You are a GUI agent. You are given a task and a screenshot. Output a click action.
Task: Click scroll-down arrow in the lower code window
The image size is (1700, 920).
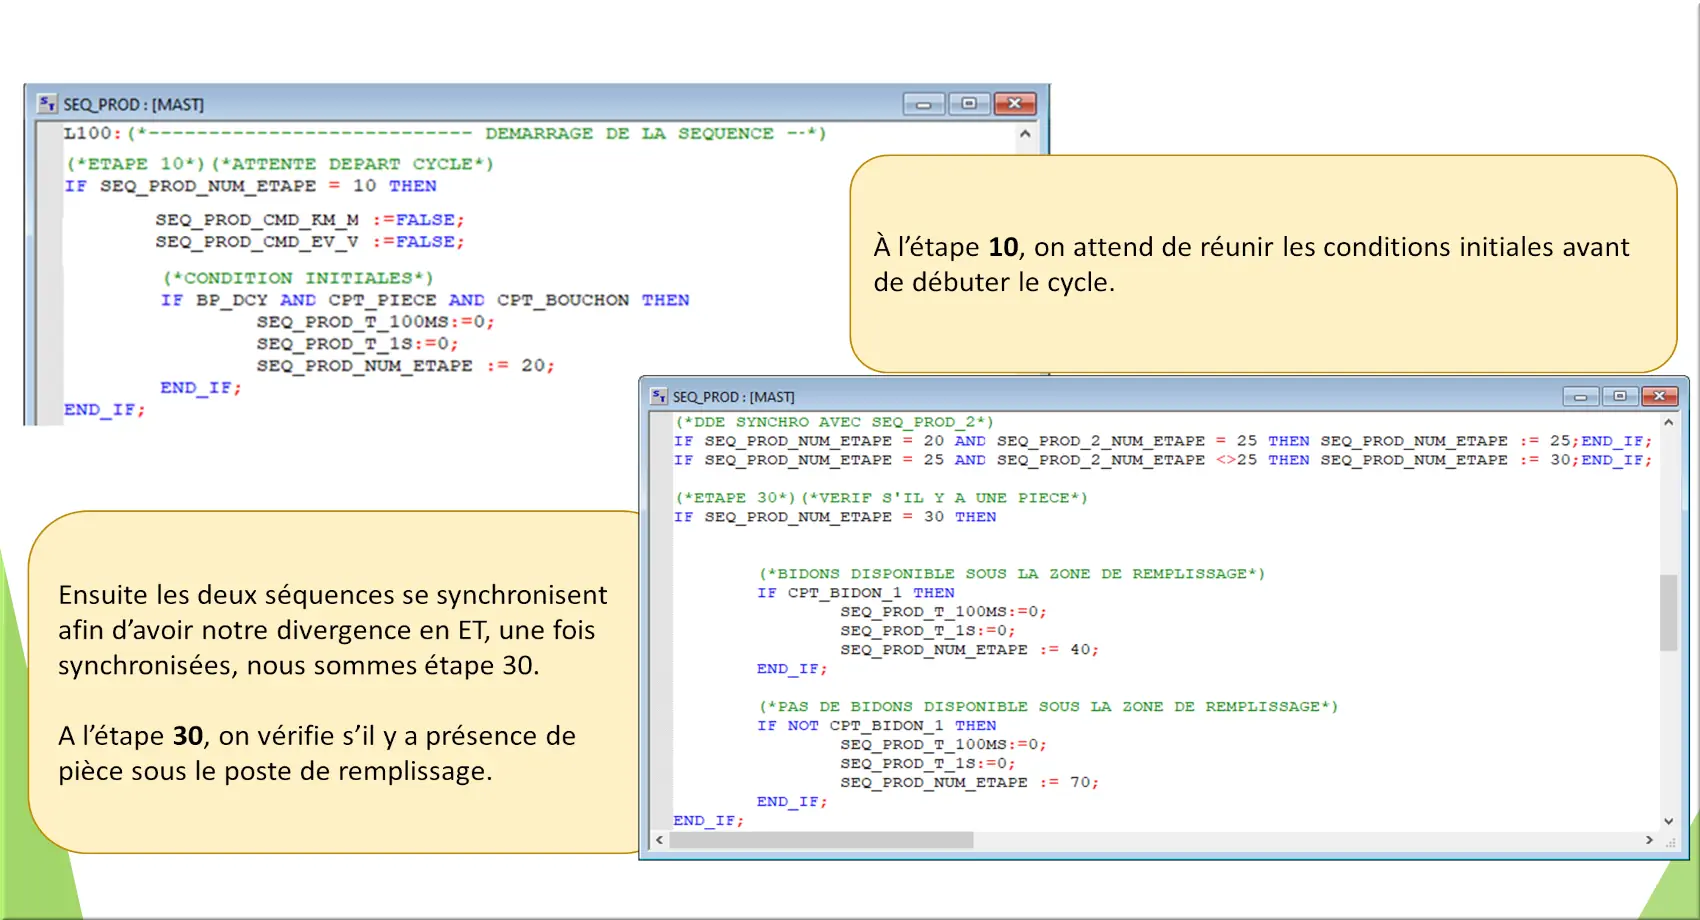click(x=1668, y=821)
